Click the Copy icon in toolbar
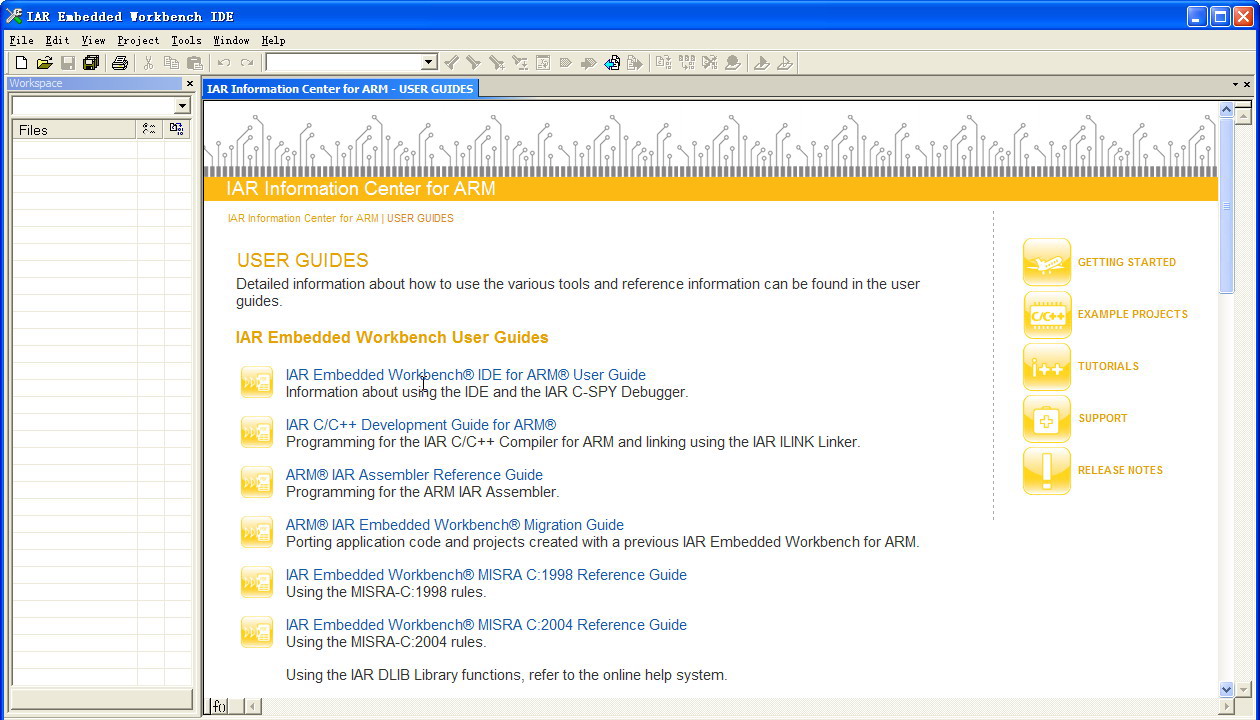The height and width of the screenshot is (720, 1260). click(171, 63)
